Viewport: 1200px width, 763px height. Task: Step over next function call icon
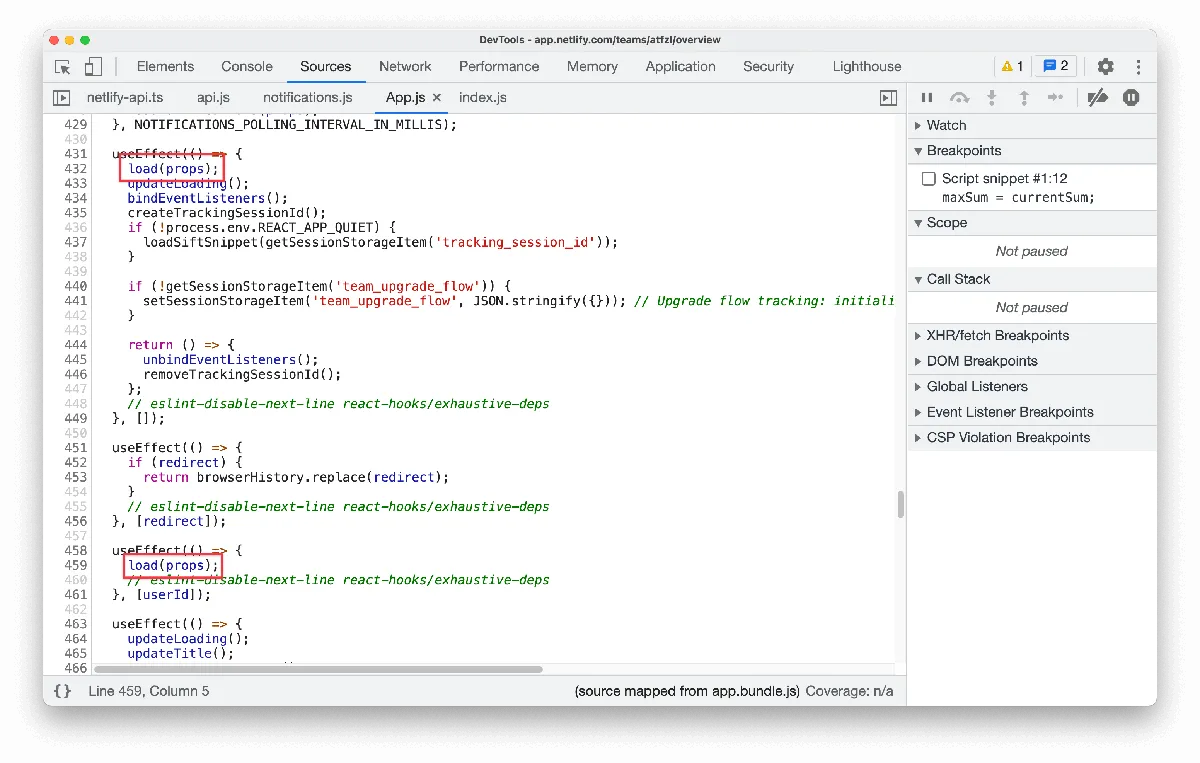point(959,98)
